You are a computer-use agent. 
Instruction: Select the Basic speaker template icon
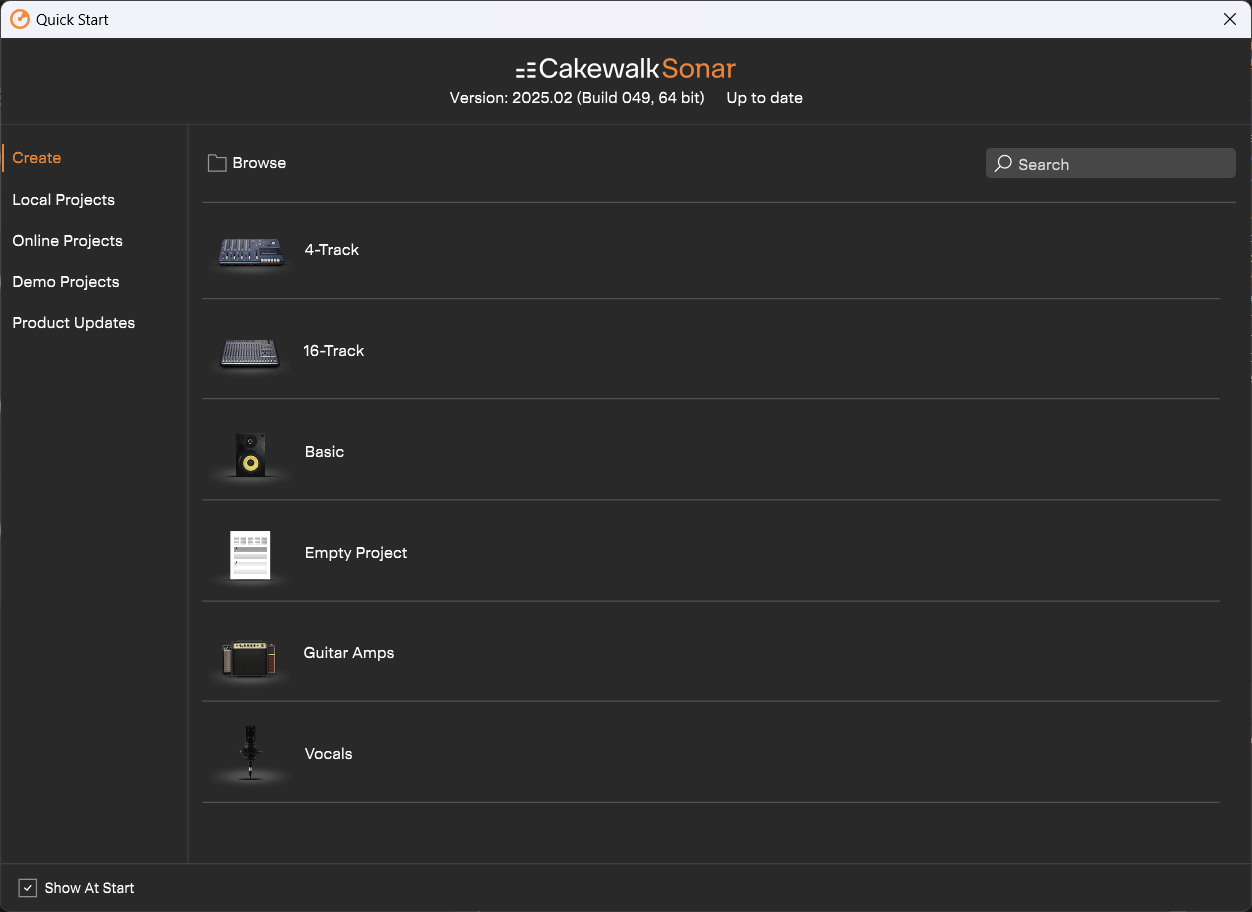click(249, 452)
